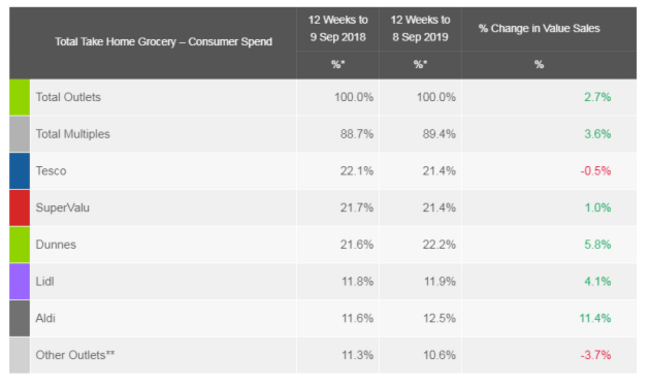Click the Total Take Home Grocery header
Image resolution: width=650 pixels, height=385 pixels.
click(x=163, y=42)
